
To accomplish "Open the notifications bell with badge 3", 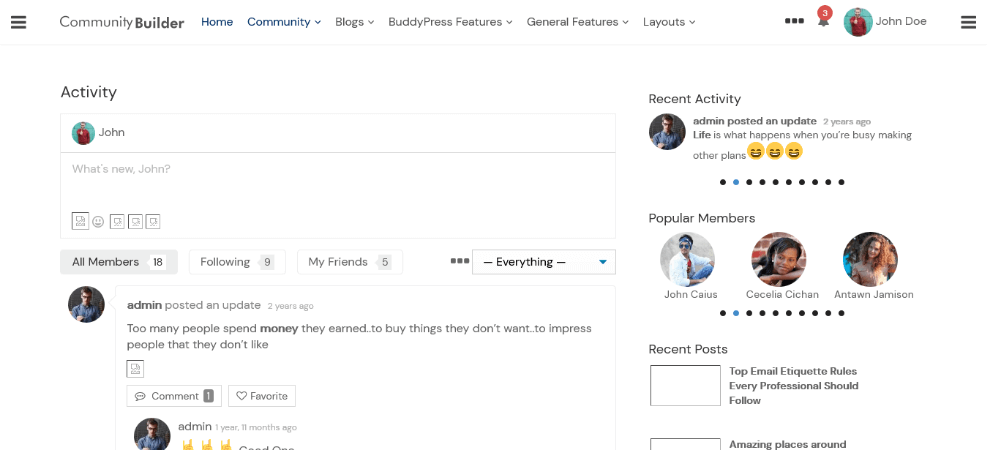I will click(x=823, y=19).
